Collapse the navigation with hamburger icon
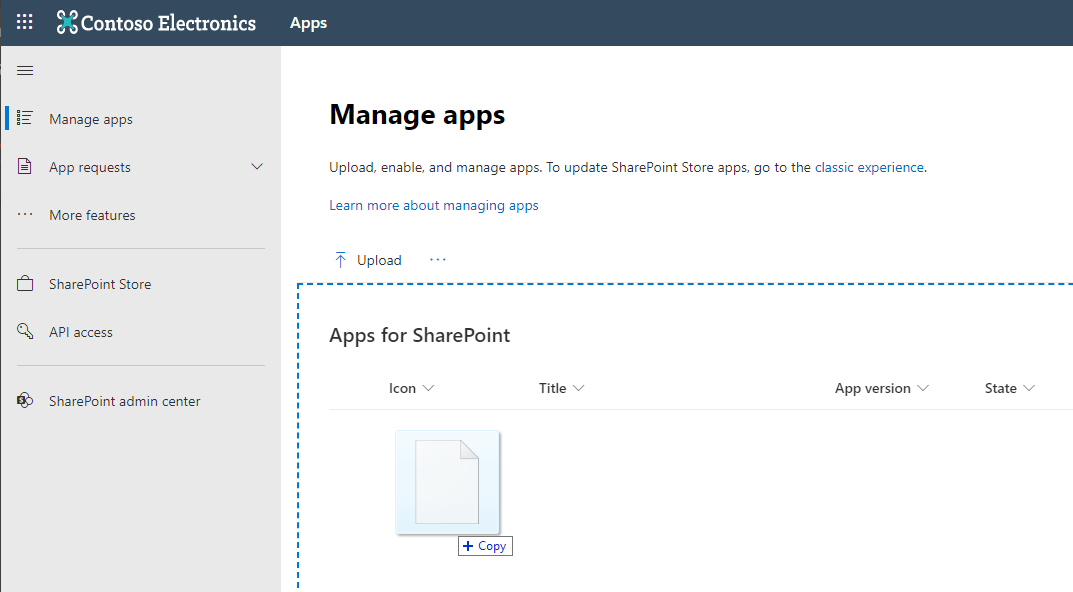 pyautogui.click(x=25, y=70)
